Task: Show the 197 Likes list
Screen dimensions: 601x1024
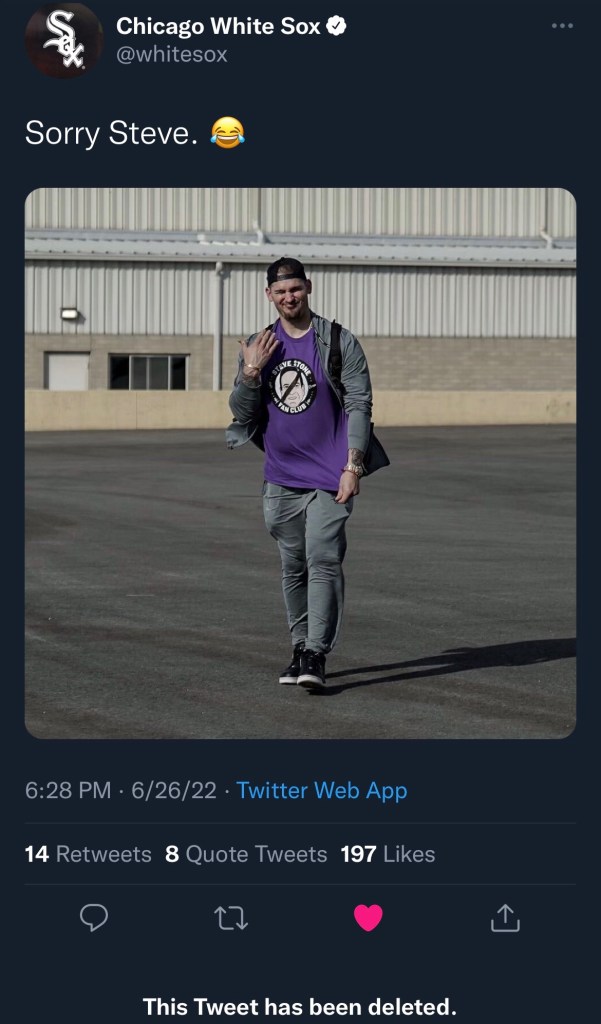Action: click(388, 854)
